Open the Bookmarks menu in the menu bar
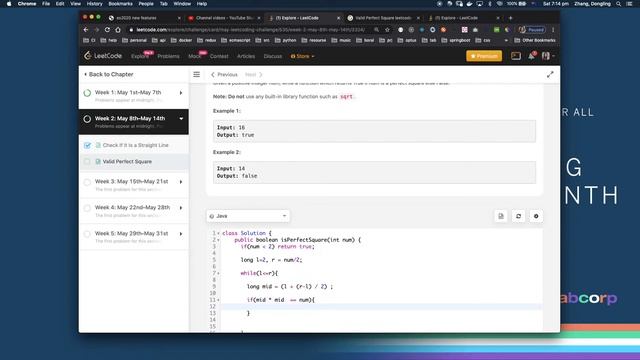 [x=120, y=4]
